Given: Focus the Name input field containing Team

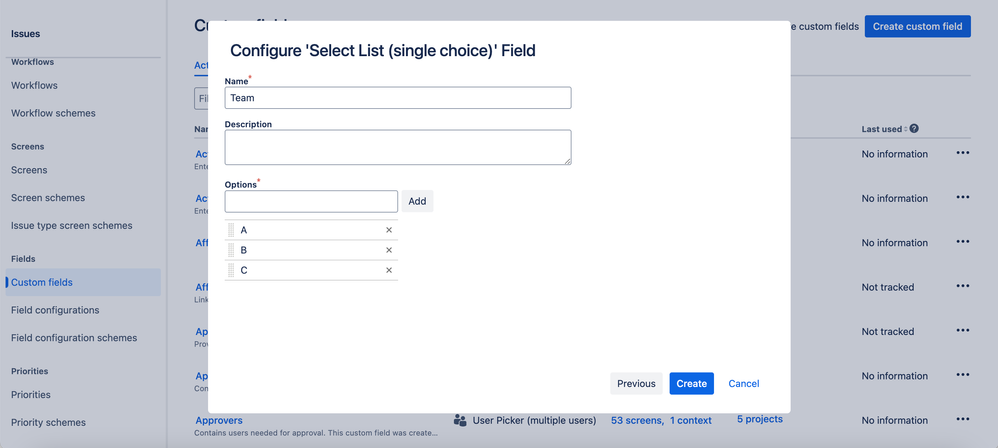Looking at the screenshot, I should 398,98.
